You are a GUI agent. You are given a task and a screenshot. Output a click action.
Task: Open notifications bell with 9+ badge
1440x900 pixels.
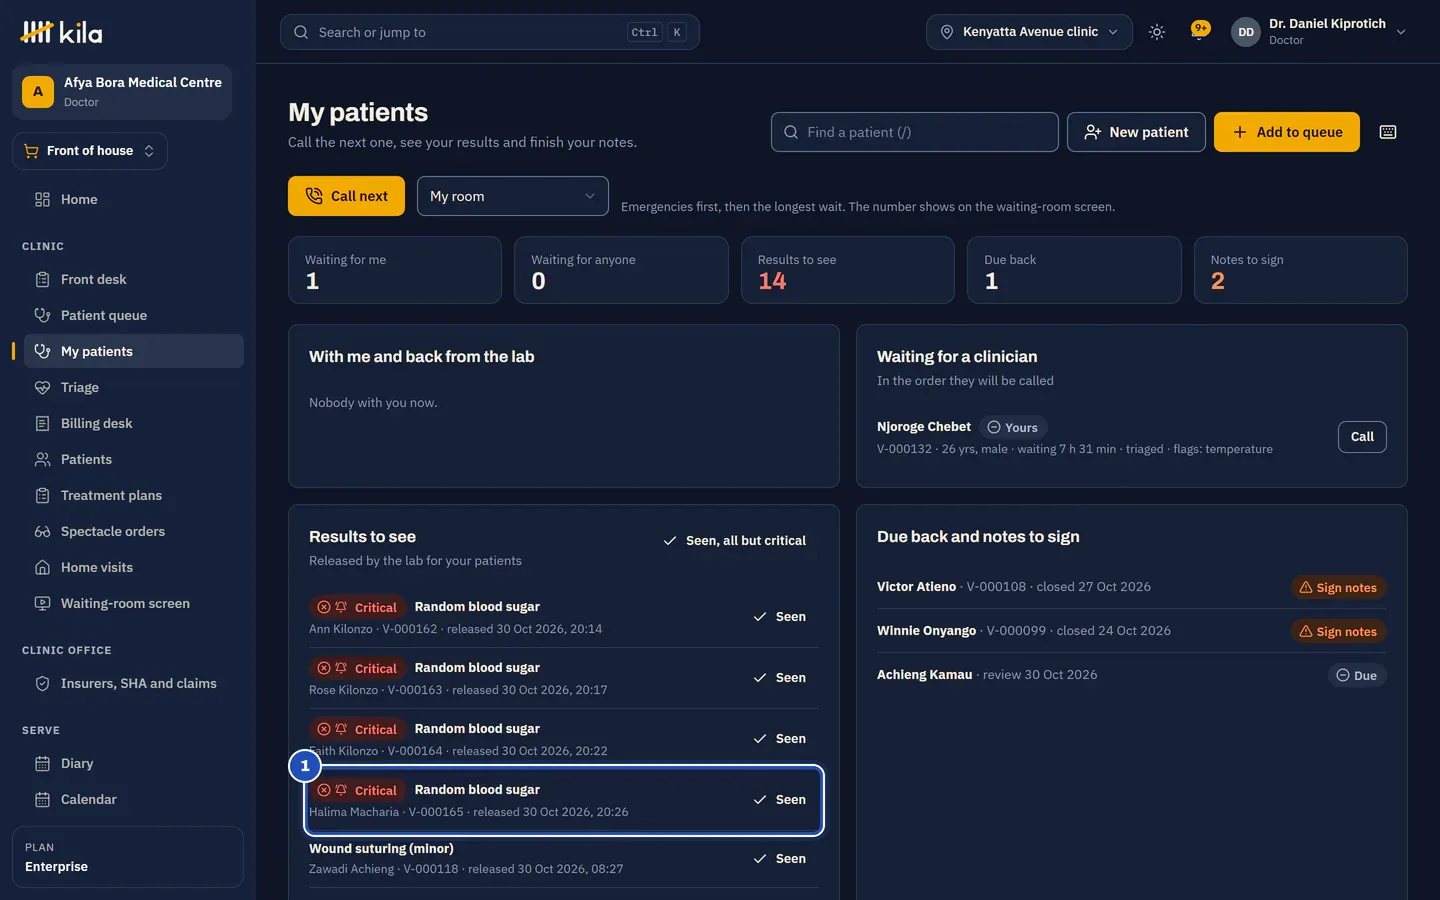point(1199,32)
